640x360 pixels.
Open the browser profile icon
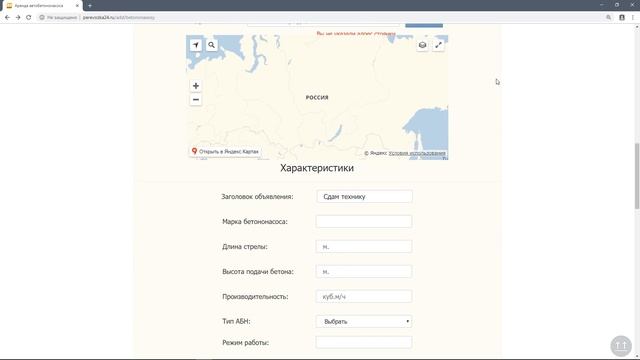[x=622, y=18]
